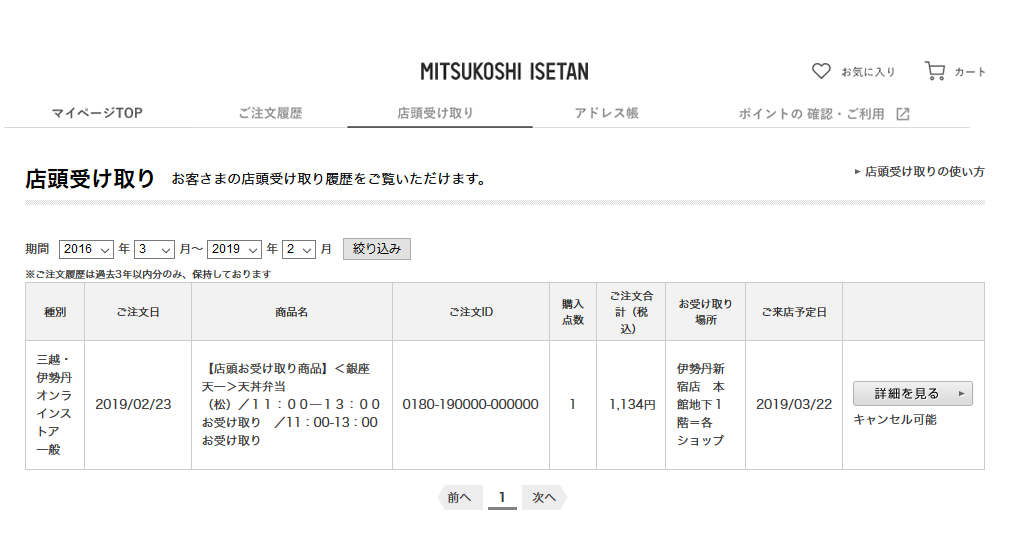Click カート text label
The image size is (1011, 538).
coord(970,72)
